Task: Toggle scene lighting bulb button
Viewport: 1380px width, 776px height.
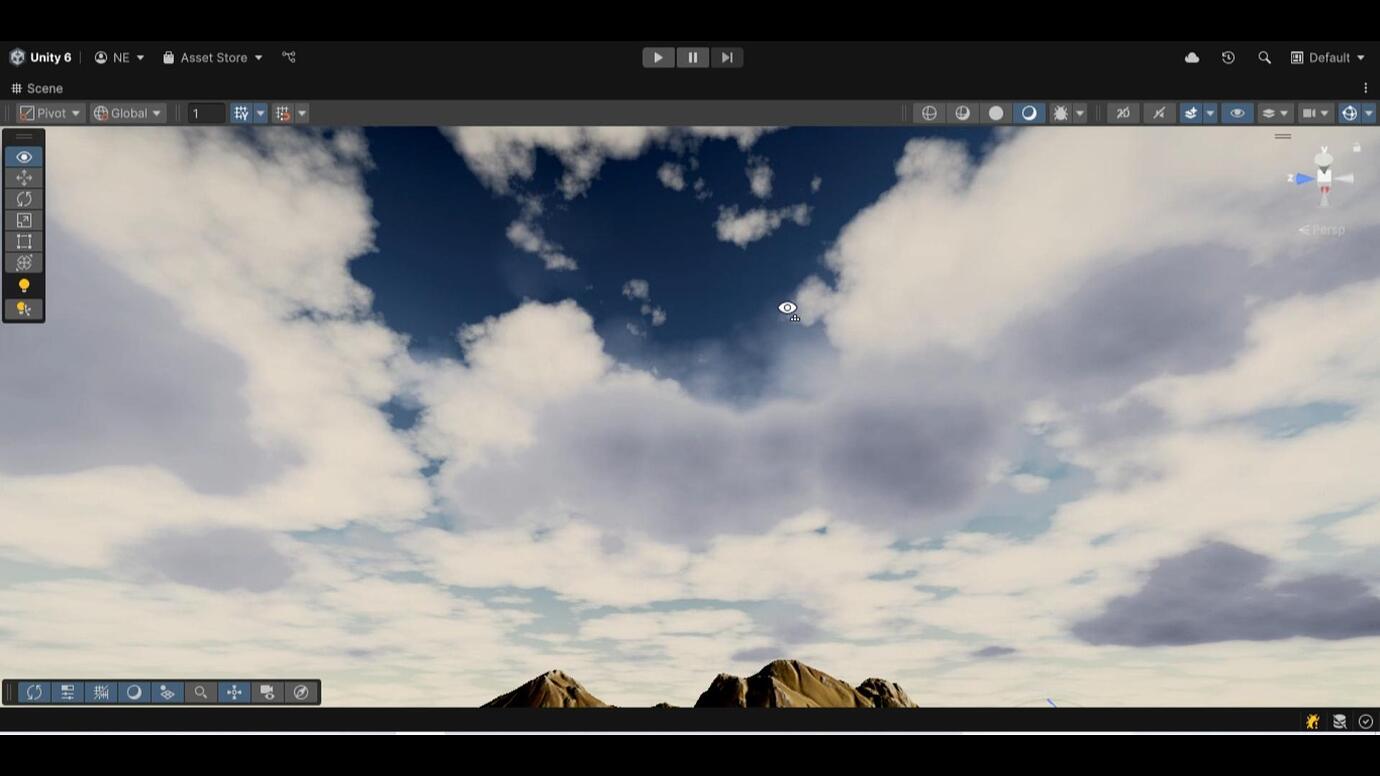Action: 24,284
